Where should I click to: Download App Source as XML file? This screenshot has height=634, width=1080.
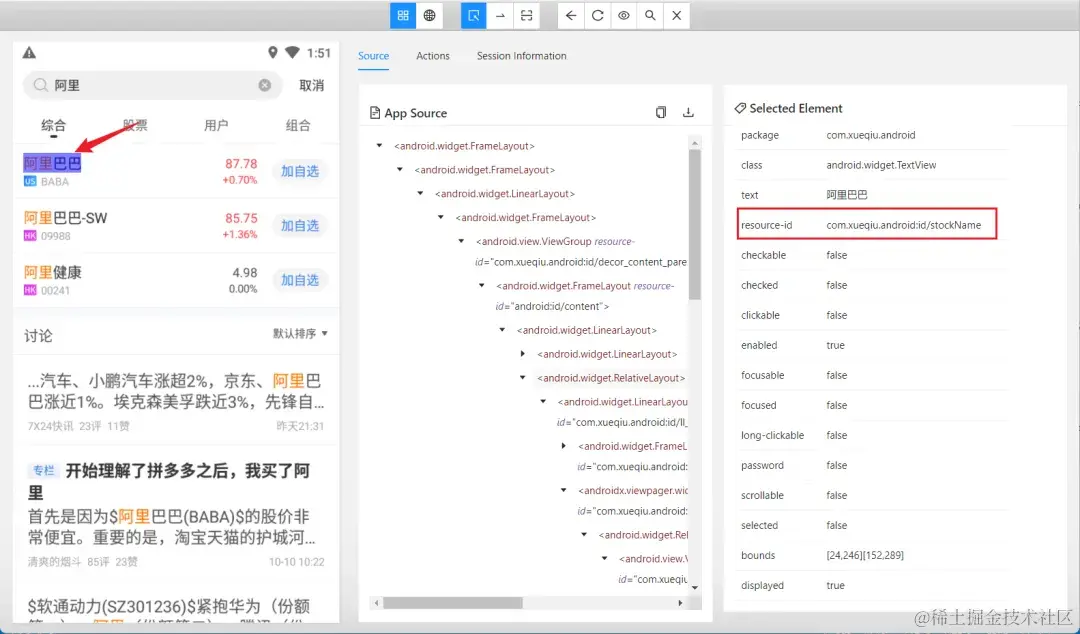(688, 112)
